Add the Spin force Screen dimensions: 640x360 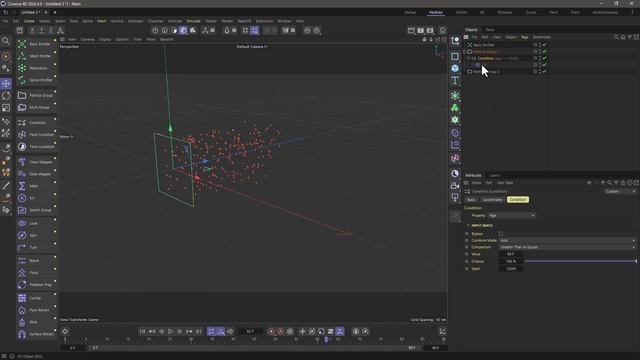36,235
